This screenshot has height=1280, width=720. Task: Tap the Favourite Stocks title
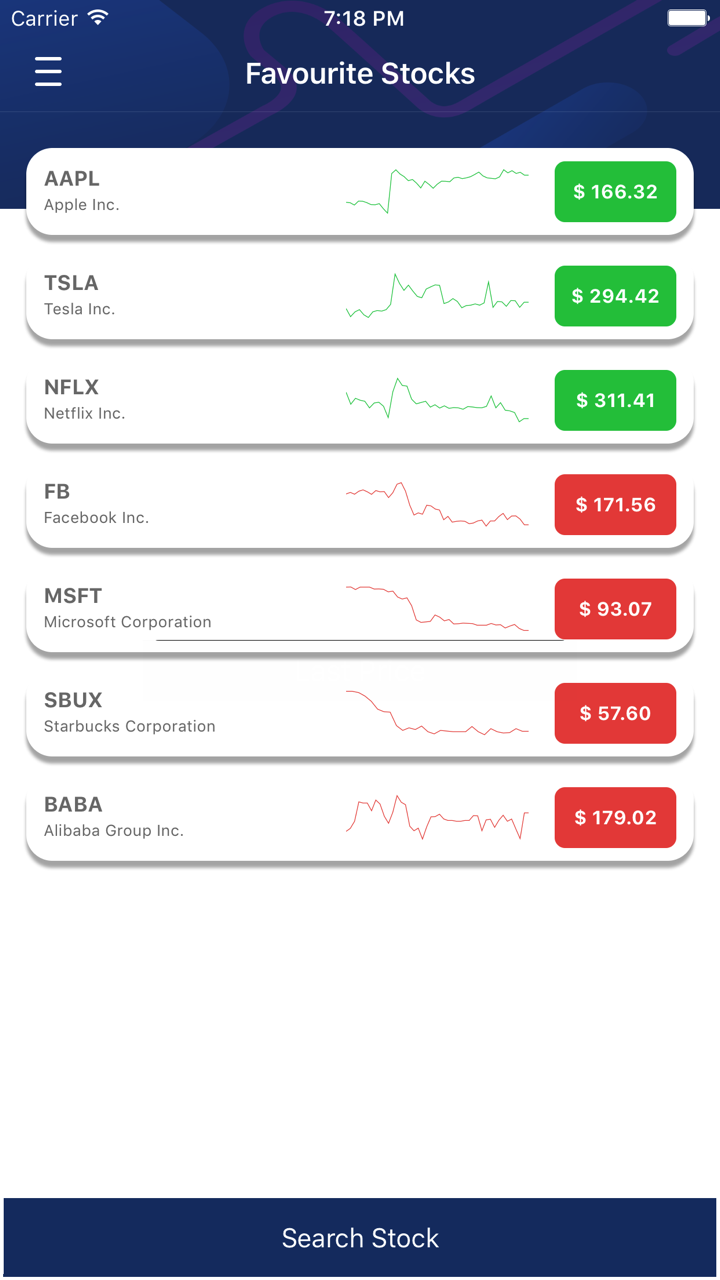click(x=360, y=74)
